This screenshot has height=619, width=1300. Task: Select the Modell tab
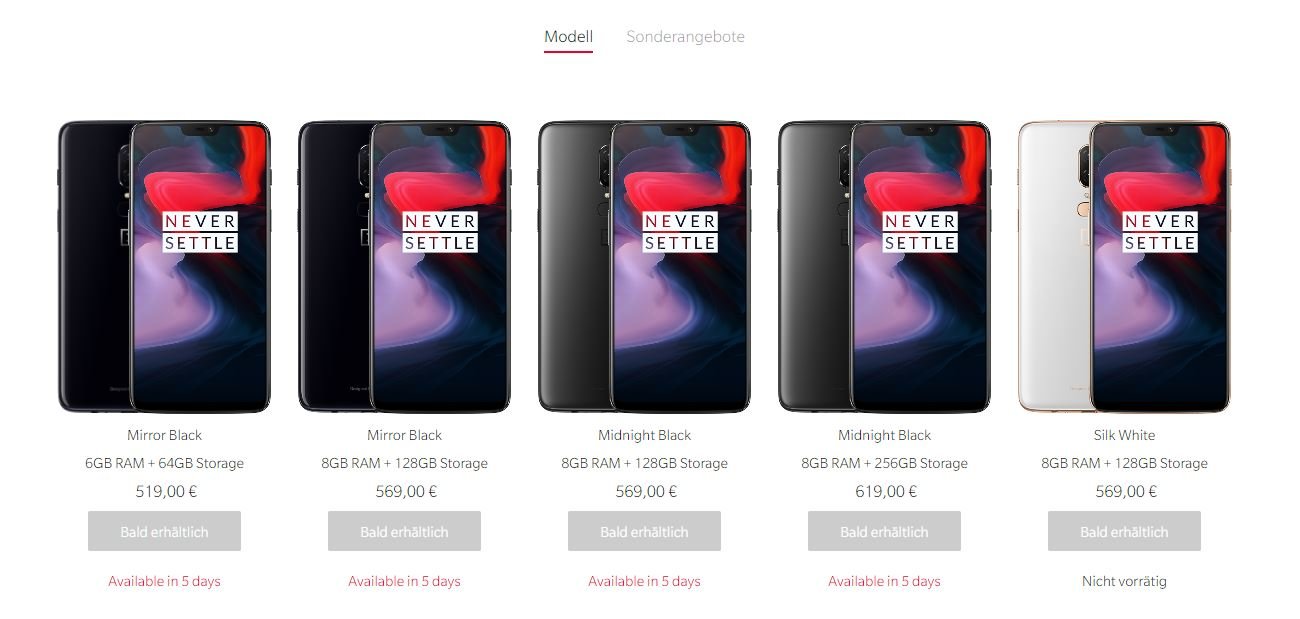tap(568, 37)
